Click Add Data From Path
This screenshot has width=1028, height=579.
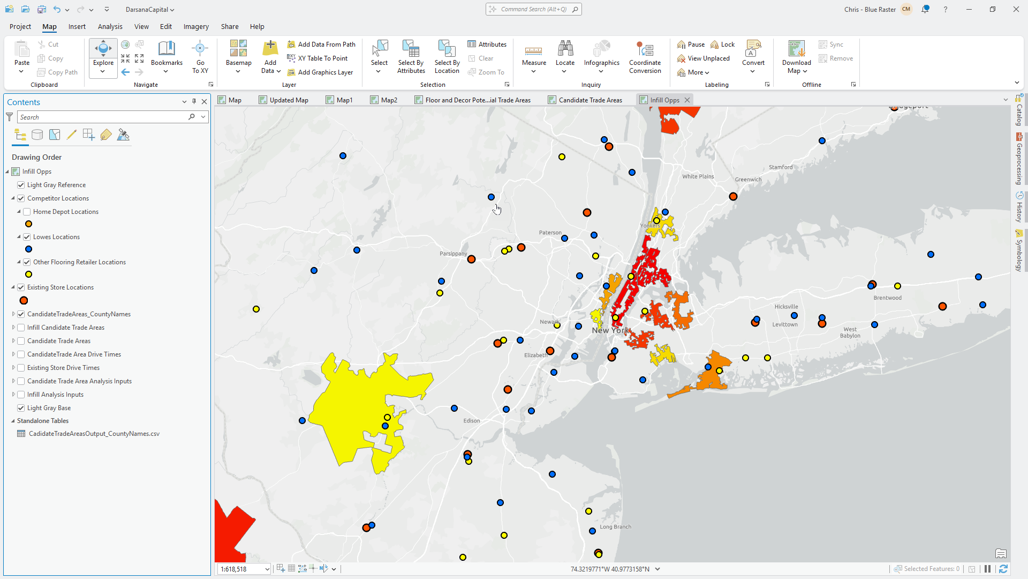tap(321, 45)
